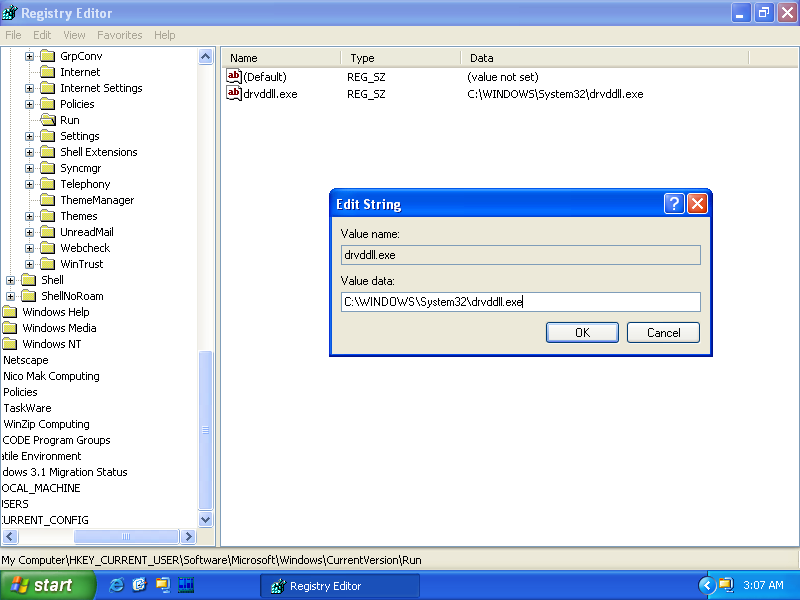This screenshot has height=600, width=800.
Task: Expand the Themes key
Action: coord(30,216)
